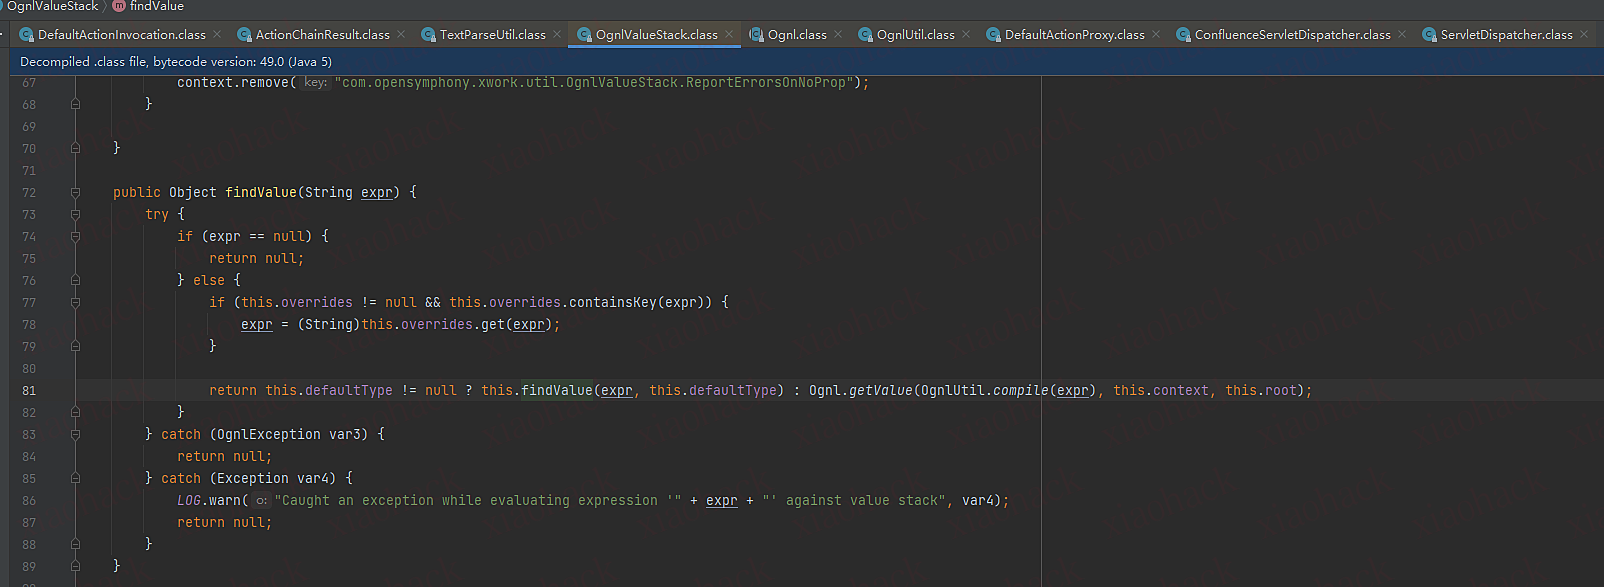
Task: Click the class icon on ServletDispatcher.class tab
Action: point(1430,35)
